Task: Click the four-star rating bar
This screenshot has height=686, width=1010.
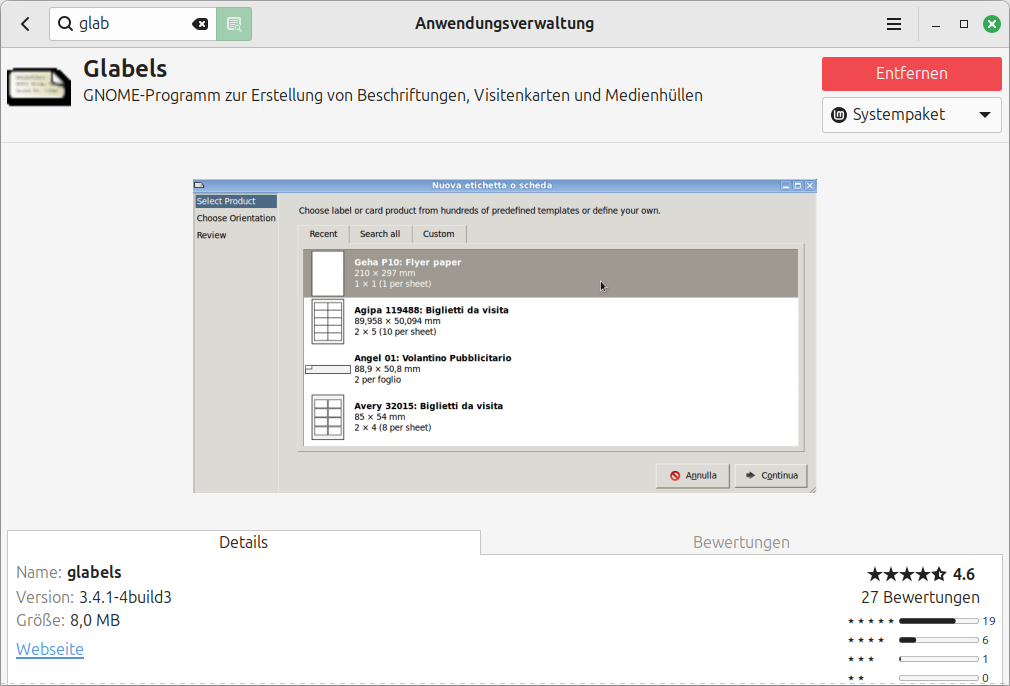Action: point(938,640)
